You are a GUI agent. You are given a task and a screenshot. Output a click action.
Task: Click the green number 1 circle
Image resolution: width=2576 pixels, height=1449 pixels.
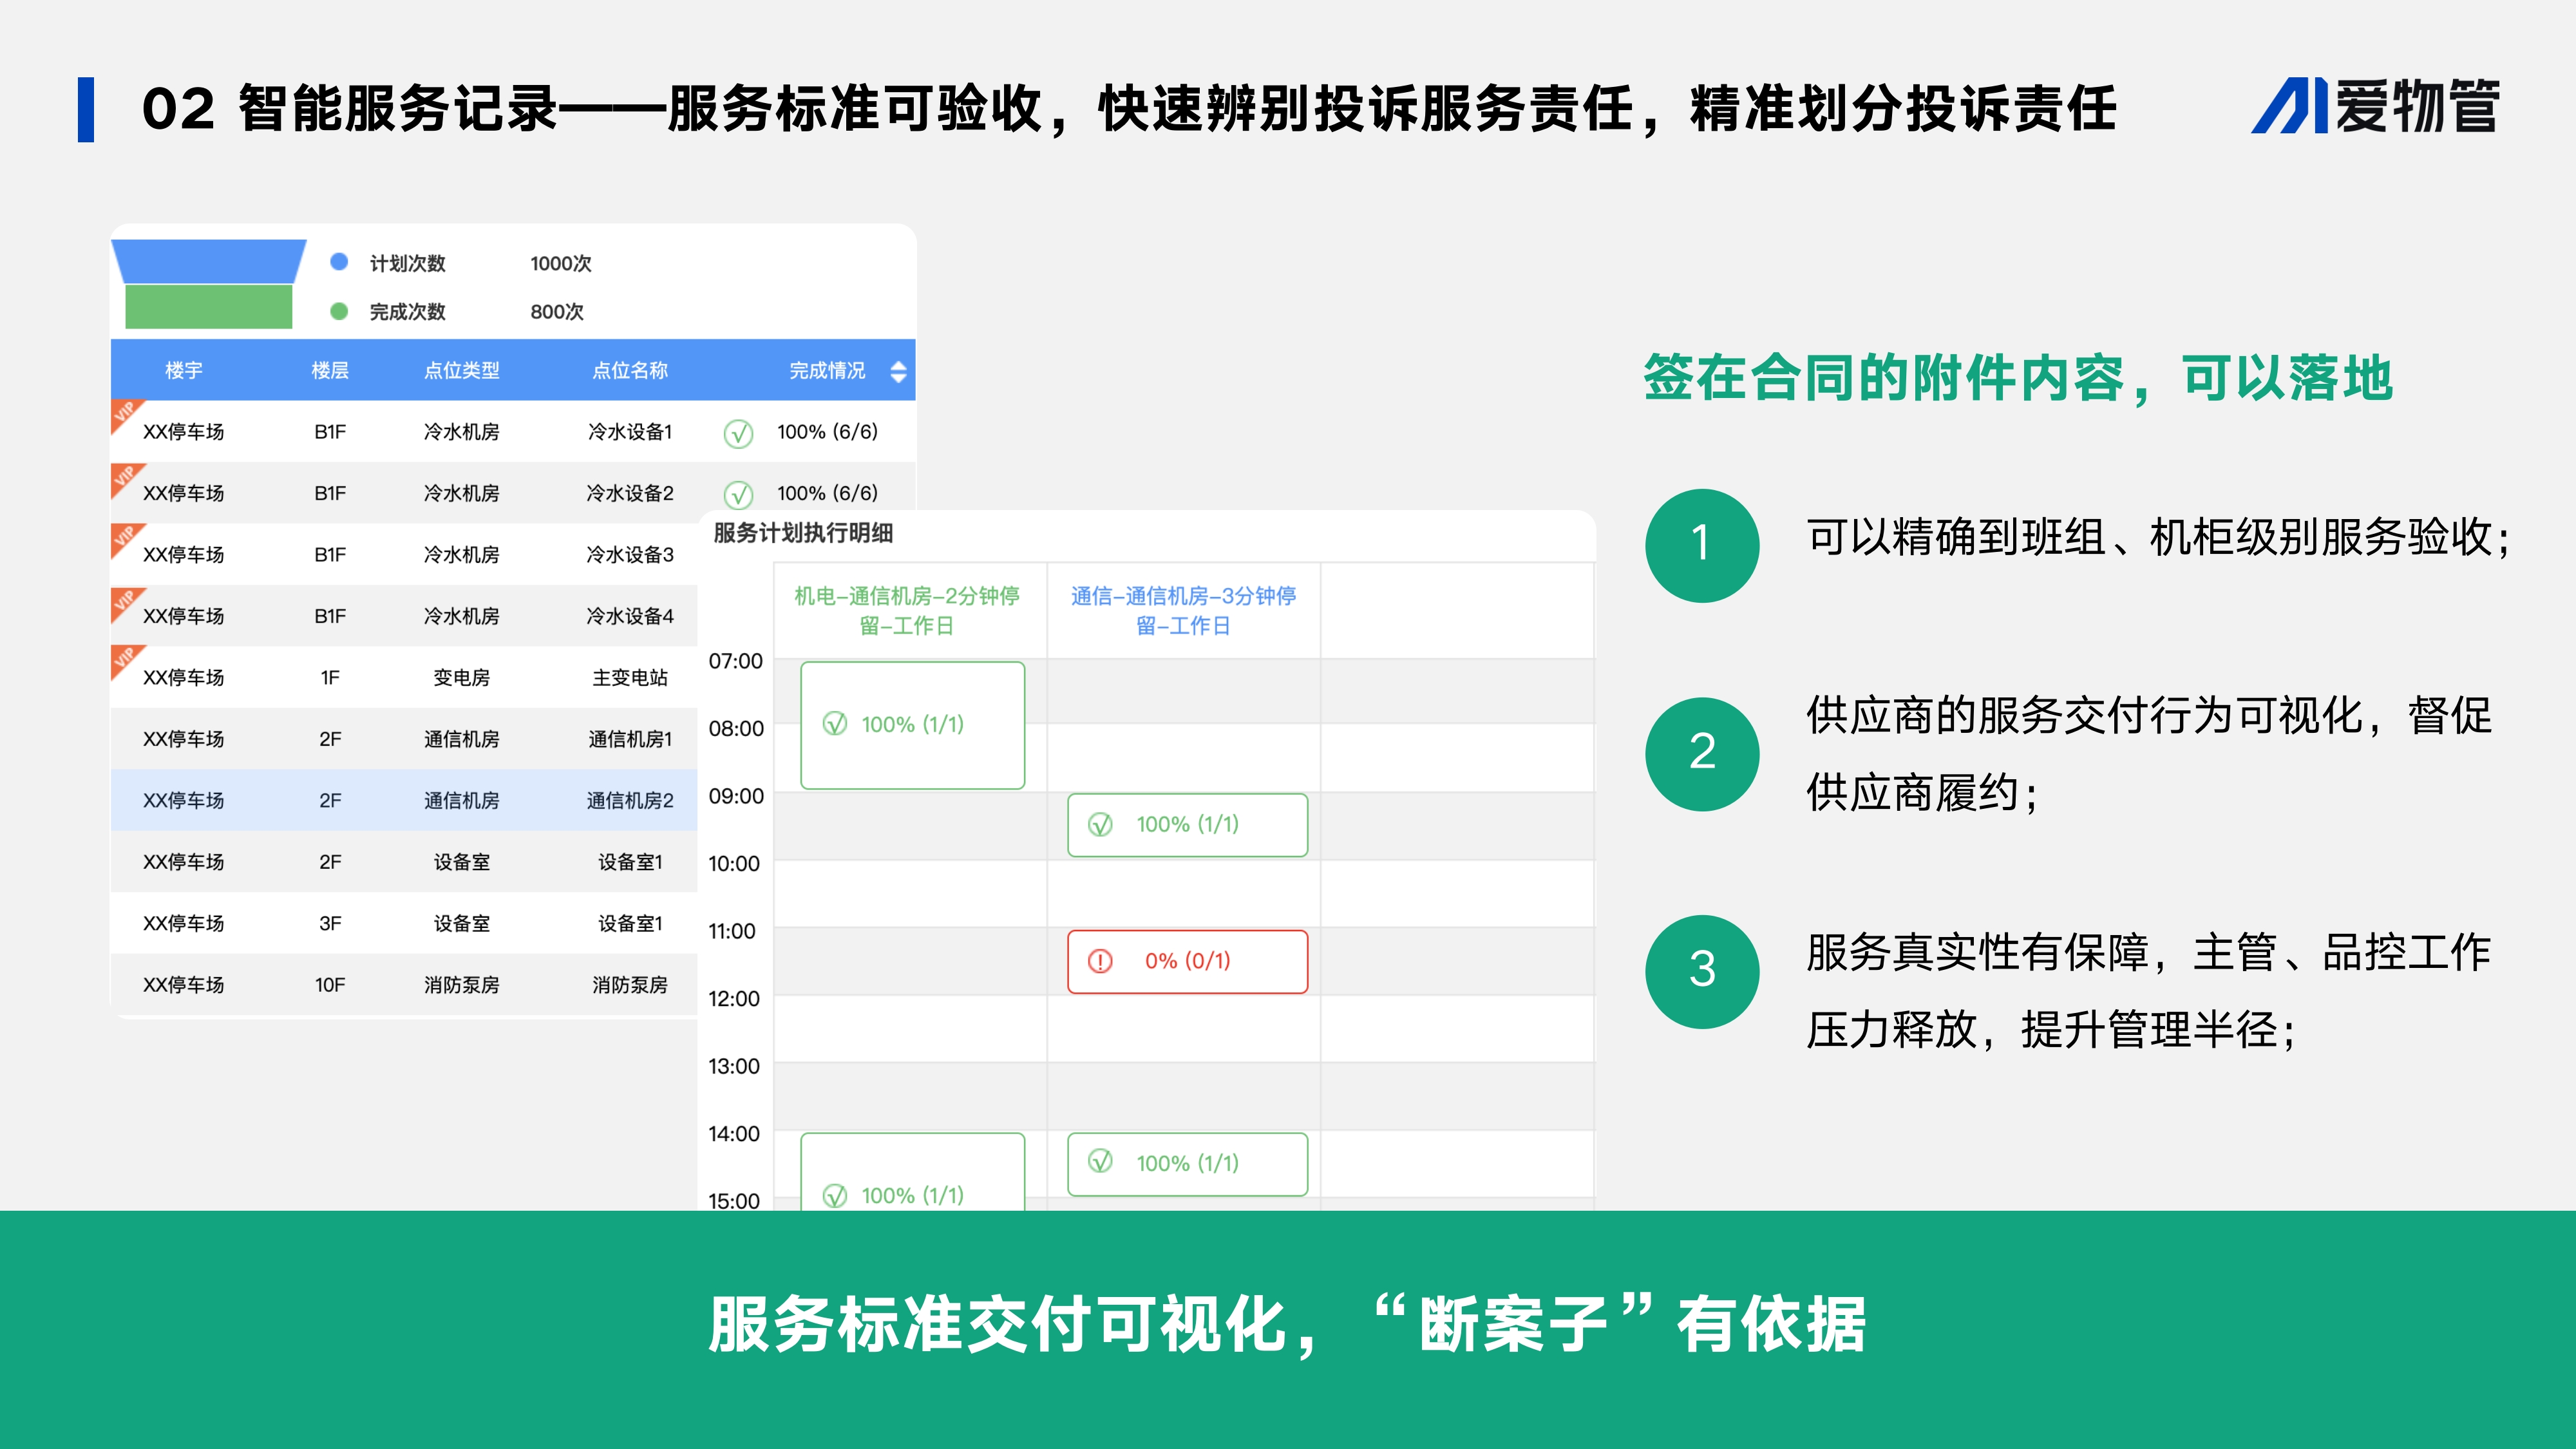1702,545
